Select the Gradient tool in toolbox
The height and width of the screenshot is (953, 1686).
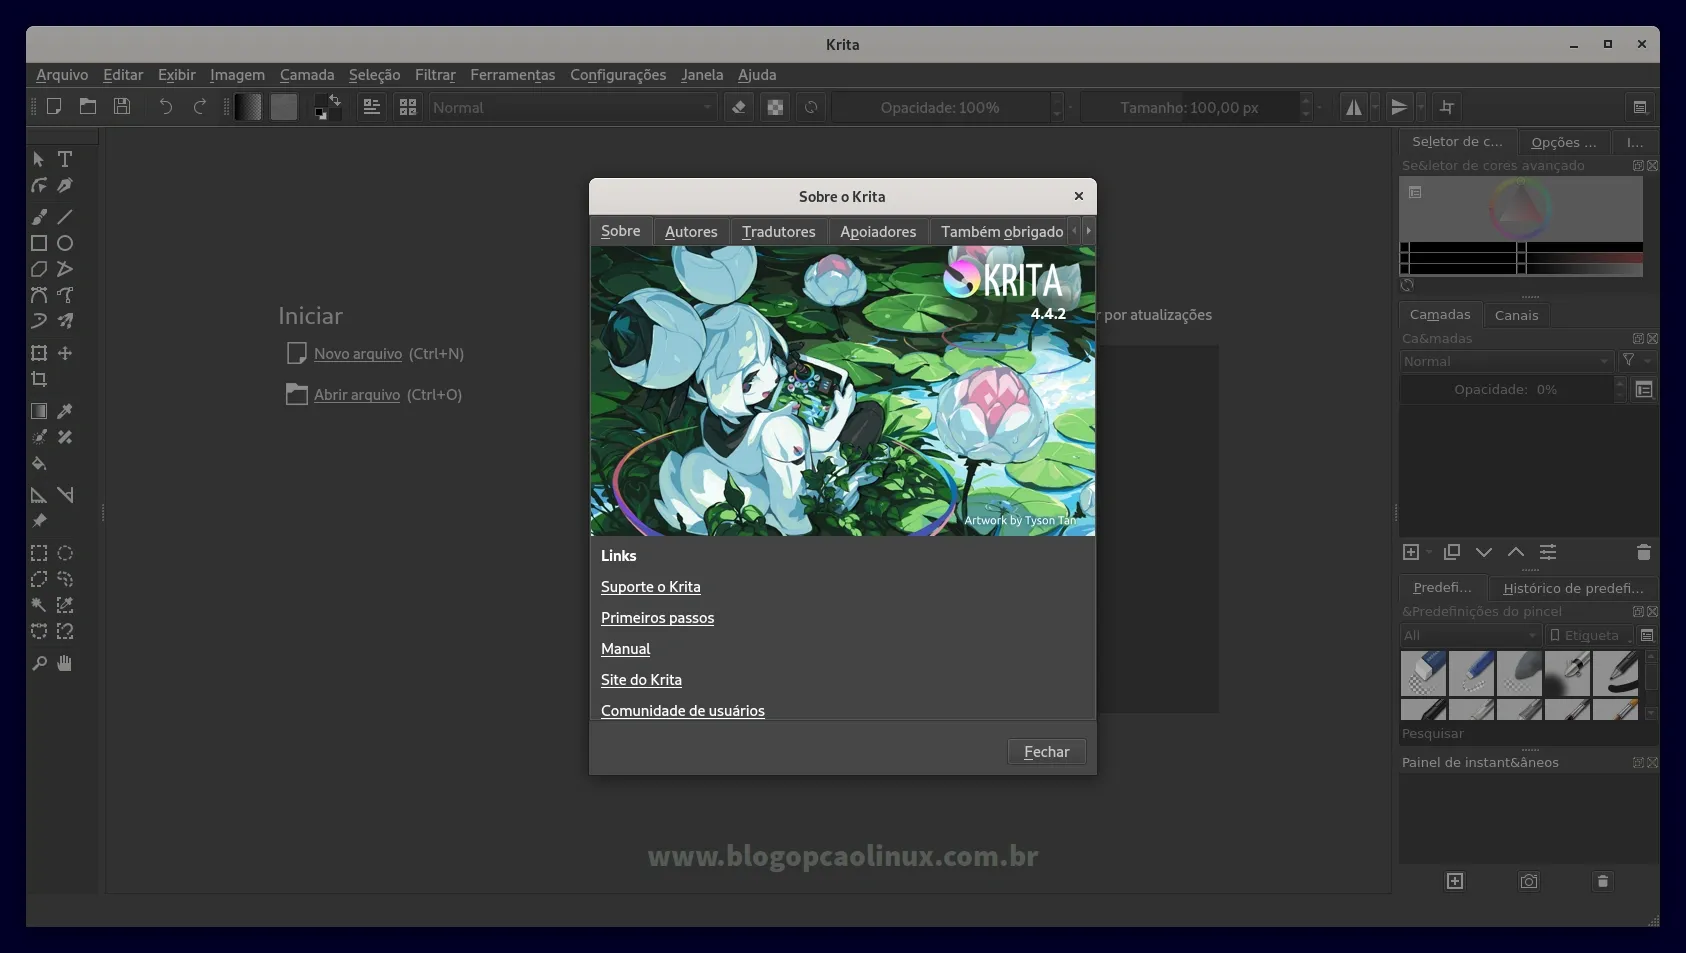coord(39,411)
